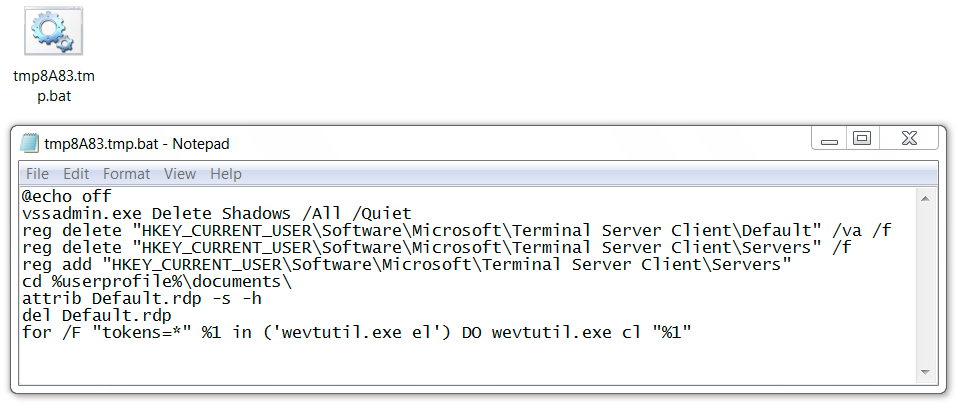This screenshot has height=404, width=957.
Task: Click the Notepad icon in title bar
Action: click(29, 143)
